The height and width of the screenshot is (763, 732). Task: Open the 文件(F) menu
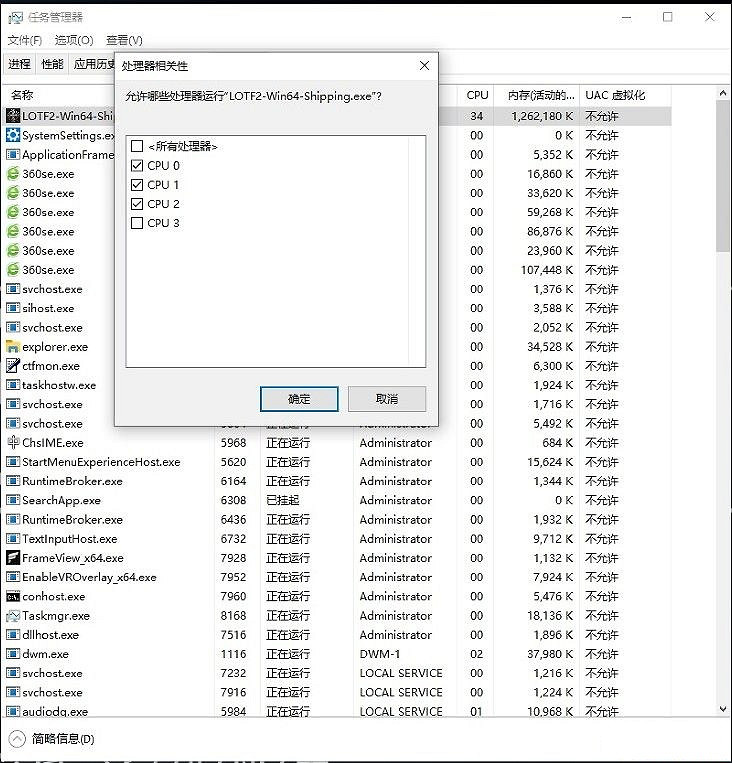(x=25, y=40)
